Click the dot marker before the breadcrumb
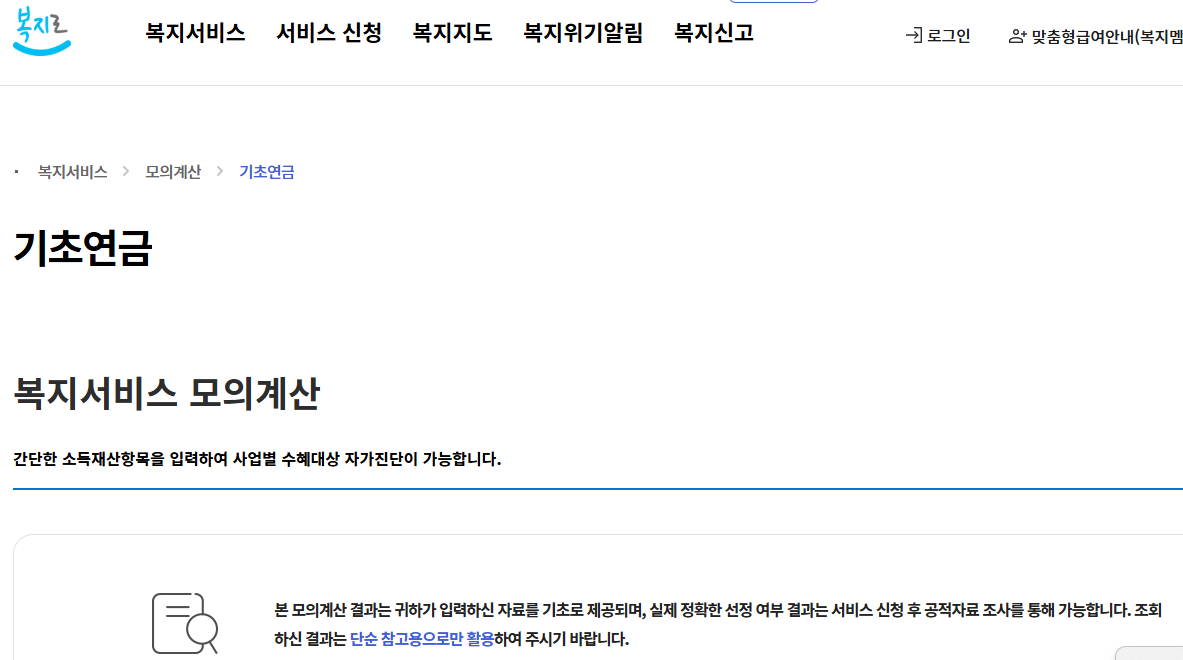Viewport: 1183px width, 660px height. pyautogui.click(x=15, y=171)
